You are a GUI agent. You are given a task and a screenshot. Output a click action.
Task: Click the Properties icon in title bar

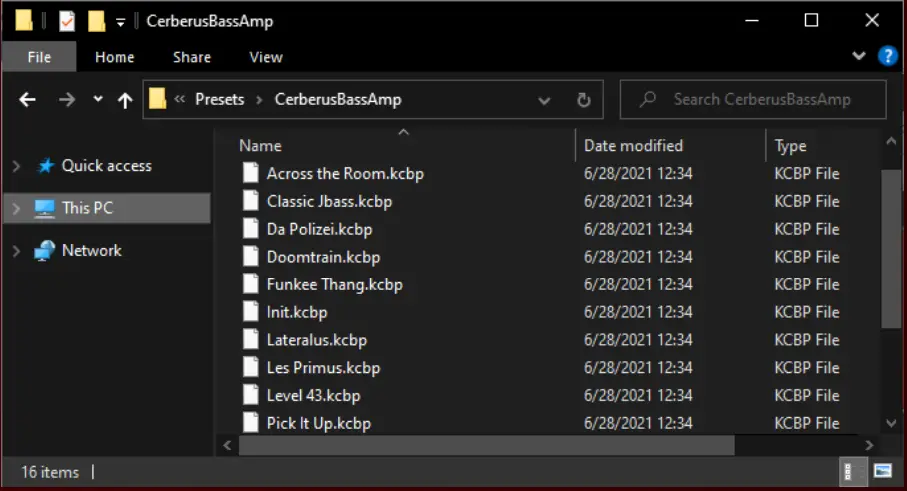pos(67,20)
